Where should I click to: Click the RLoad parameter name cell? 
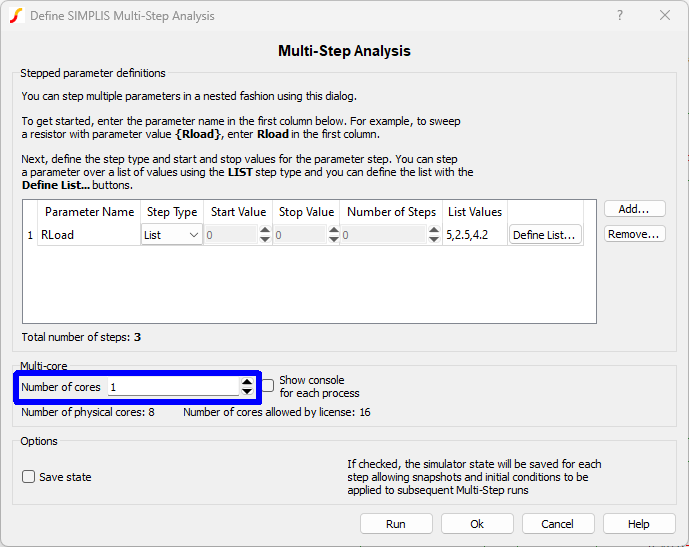point(88,235)
